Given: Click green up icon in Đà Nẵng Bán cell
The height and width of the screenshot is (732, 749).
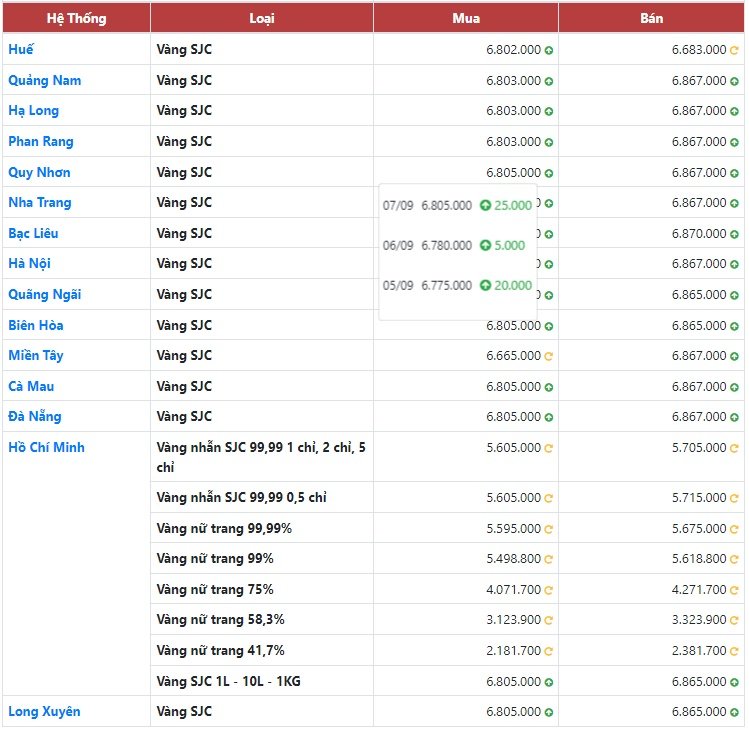Looking at the screenshot, I should (x=734, y=418).
